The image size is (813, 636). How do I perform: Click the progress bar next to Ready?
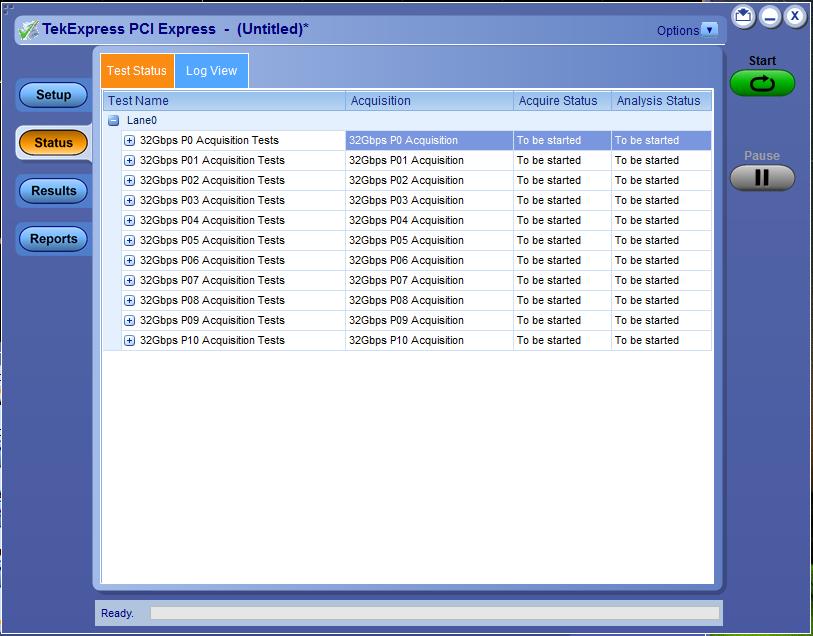tap(434, 613)
